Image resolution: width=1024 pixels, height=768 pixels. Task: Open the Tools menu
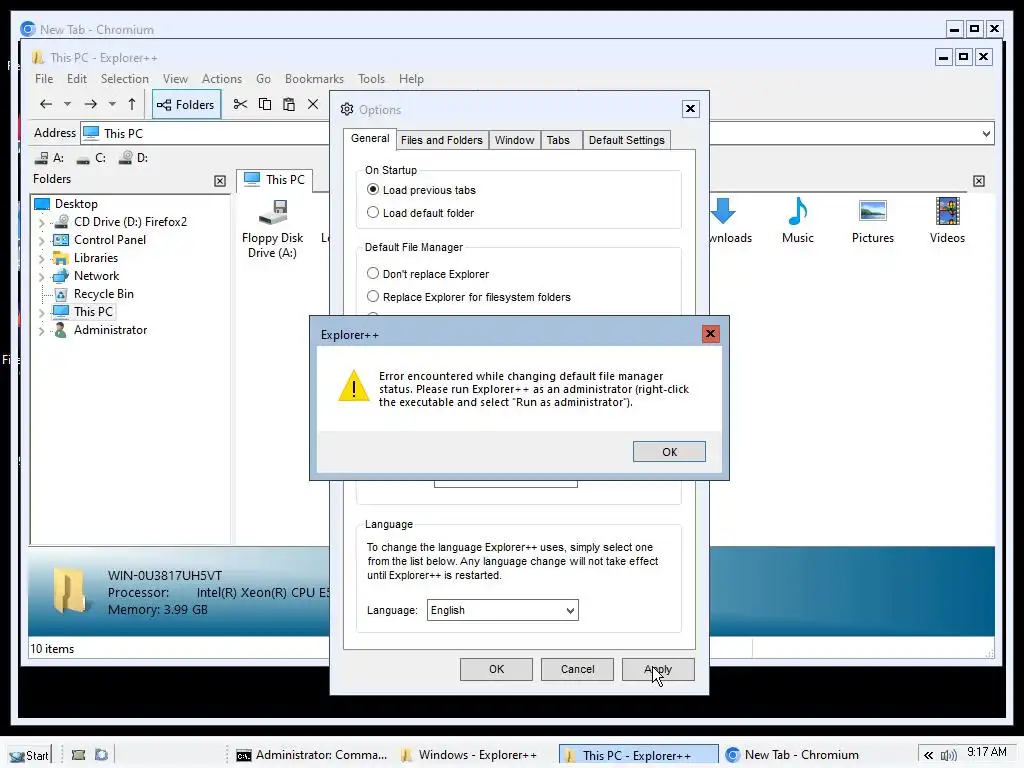[x=371, y=79]
